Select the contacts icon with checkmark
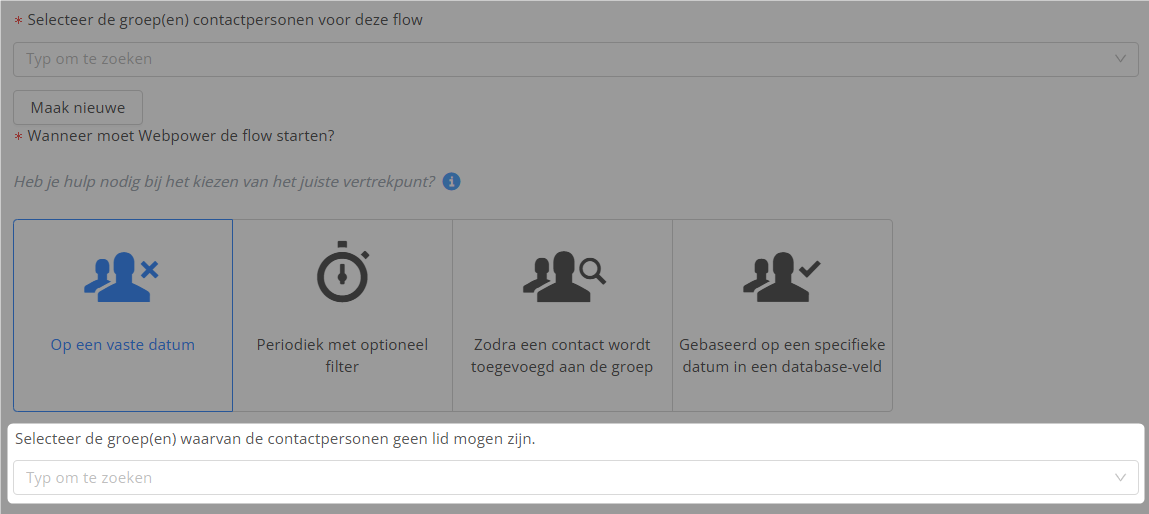Image resolution: width=1149 pixels, height=514 pixels. [782, 276]
